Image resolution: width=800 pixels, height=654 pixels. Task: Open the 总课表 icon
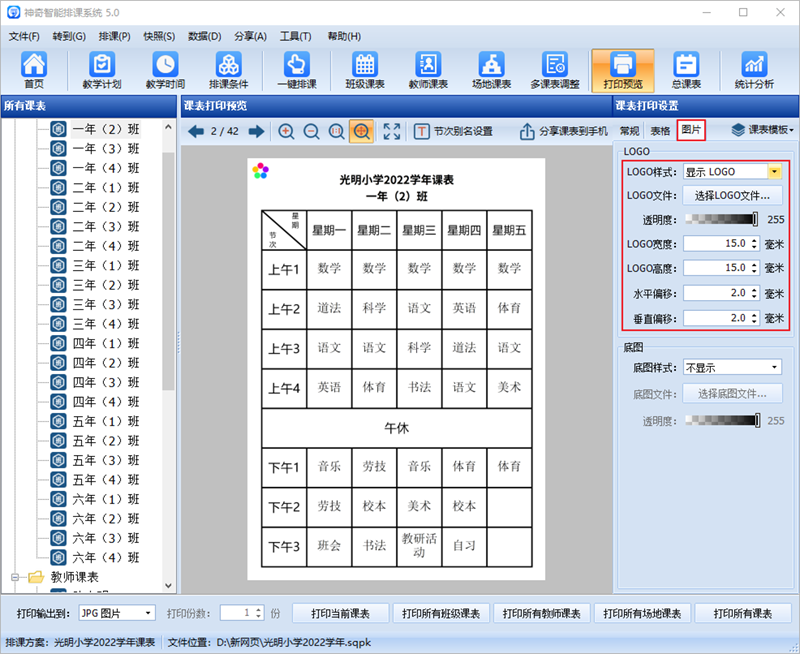pyautogui.click(x=686, y=70)
